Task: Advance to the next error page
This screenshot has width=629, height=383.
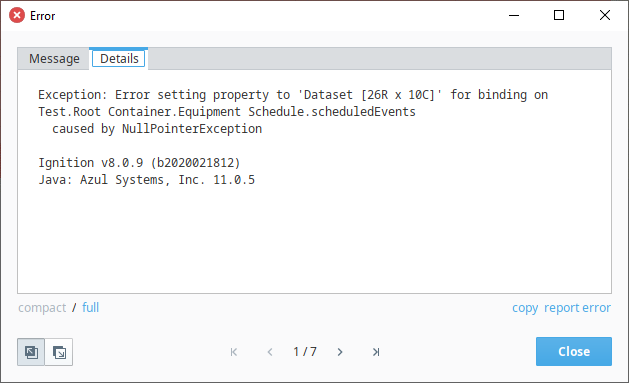Action: [x=340, y=352]
